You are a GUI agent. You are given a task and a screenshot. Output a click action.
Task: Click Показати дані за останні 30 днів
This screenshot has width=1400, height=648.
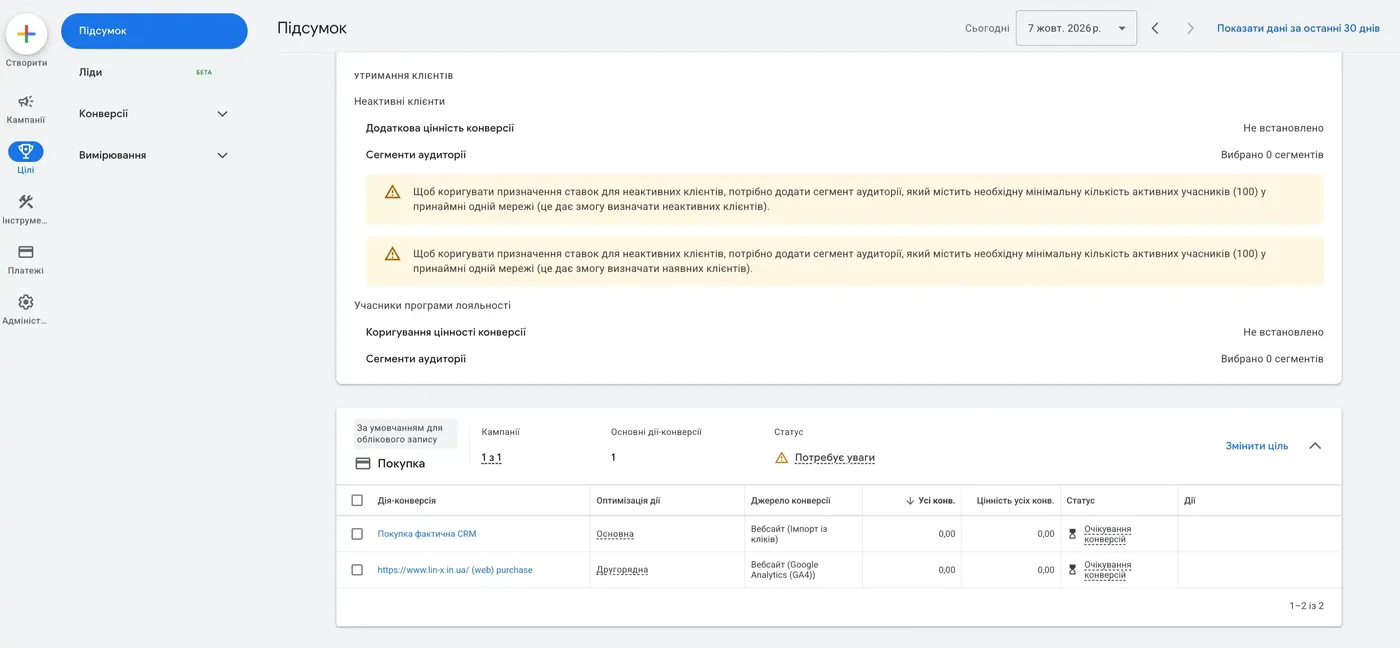(1298, 28)
